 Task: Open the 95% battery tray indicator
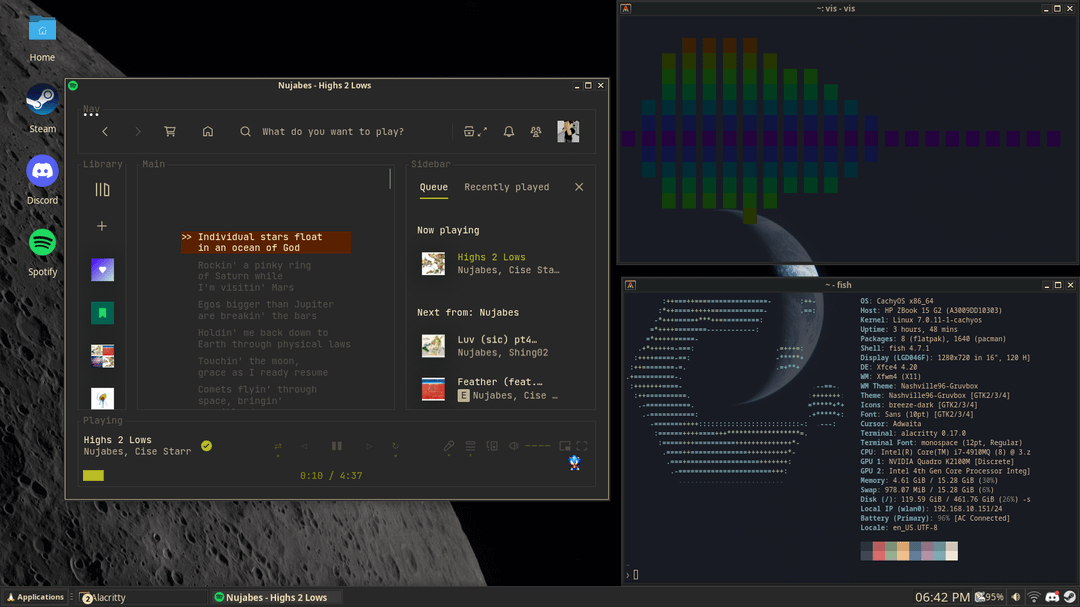click(989, 597)
